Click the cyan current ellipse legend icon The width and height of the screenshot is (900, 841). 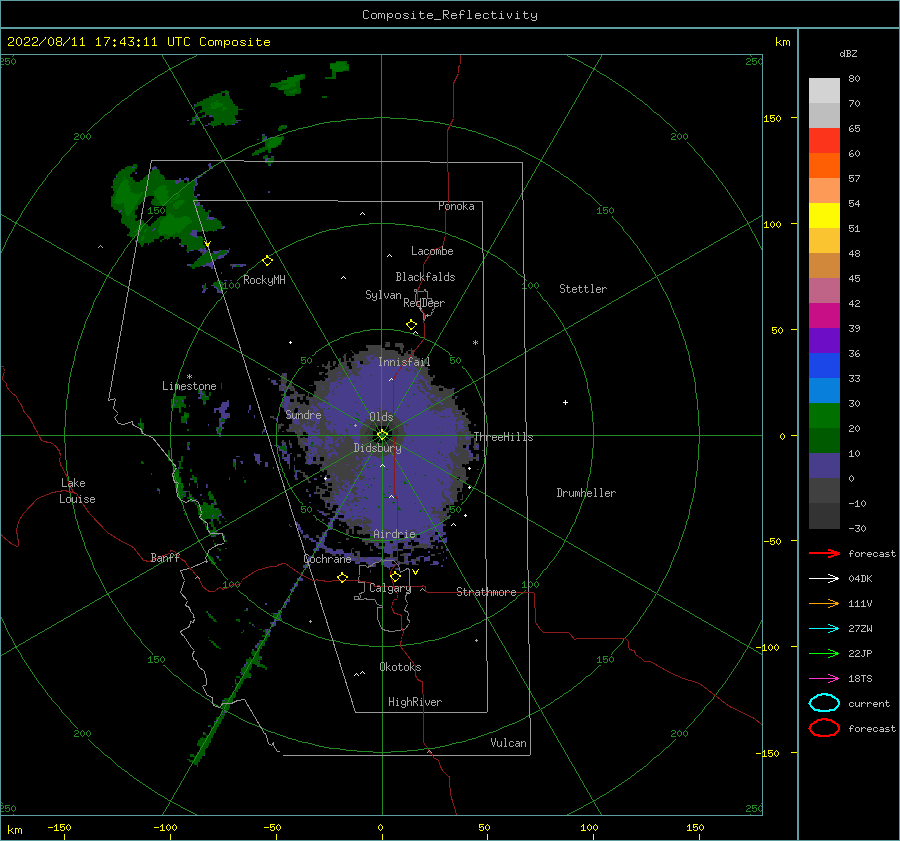click(x=824, y=703)
